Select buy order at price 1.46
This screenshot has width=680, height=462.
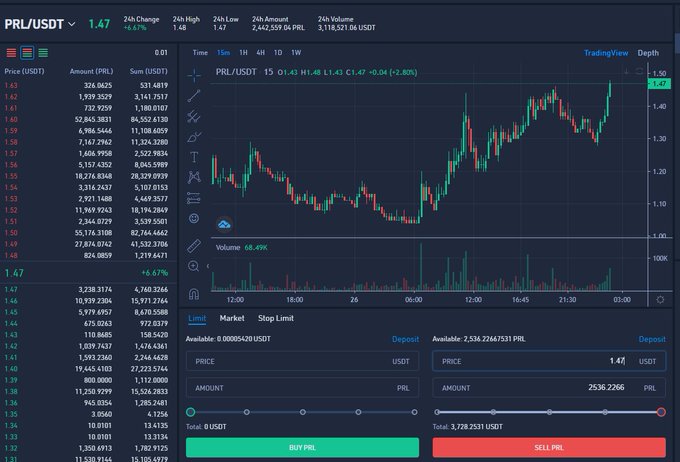(x=86, y=301)
